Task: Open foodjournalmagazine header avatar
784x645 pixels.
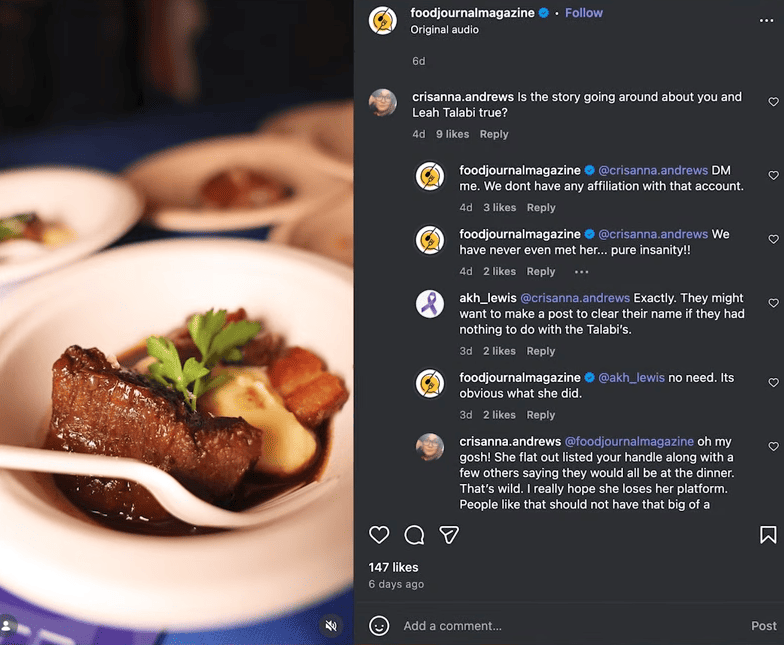Action: pos(383,20)
